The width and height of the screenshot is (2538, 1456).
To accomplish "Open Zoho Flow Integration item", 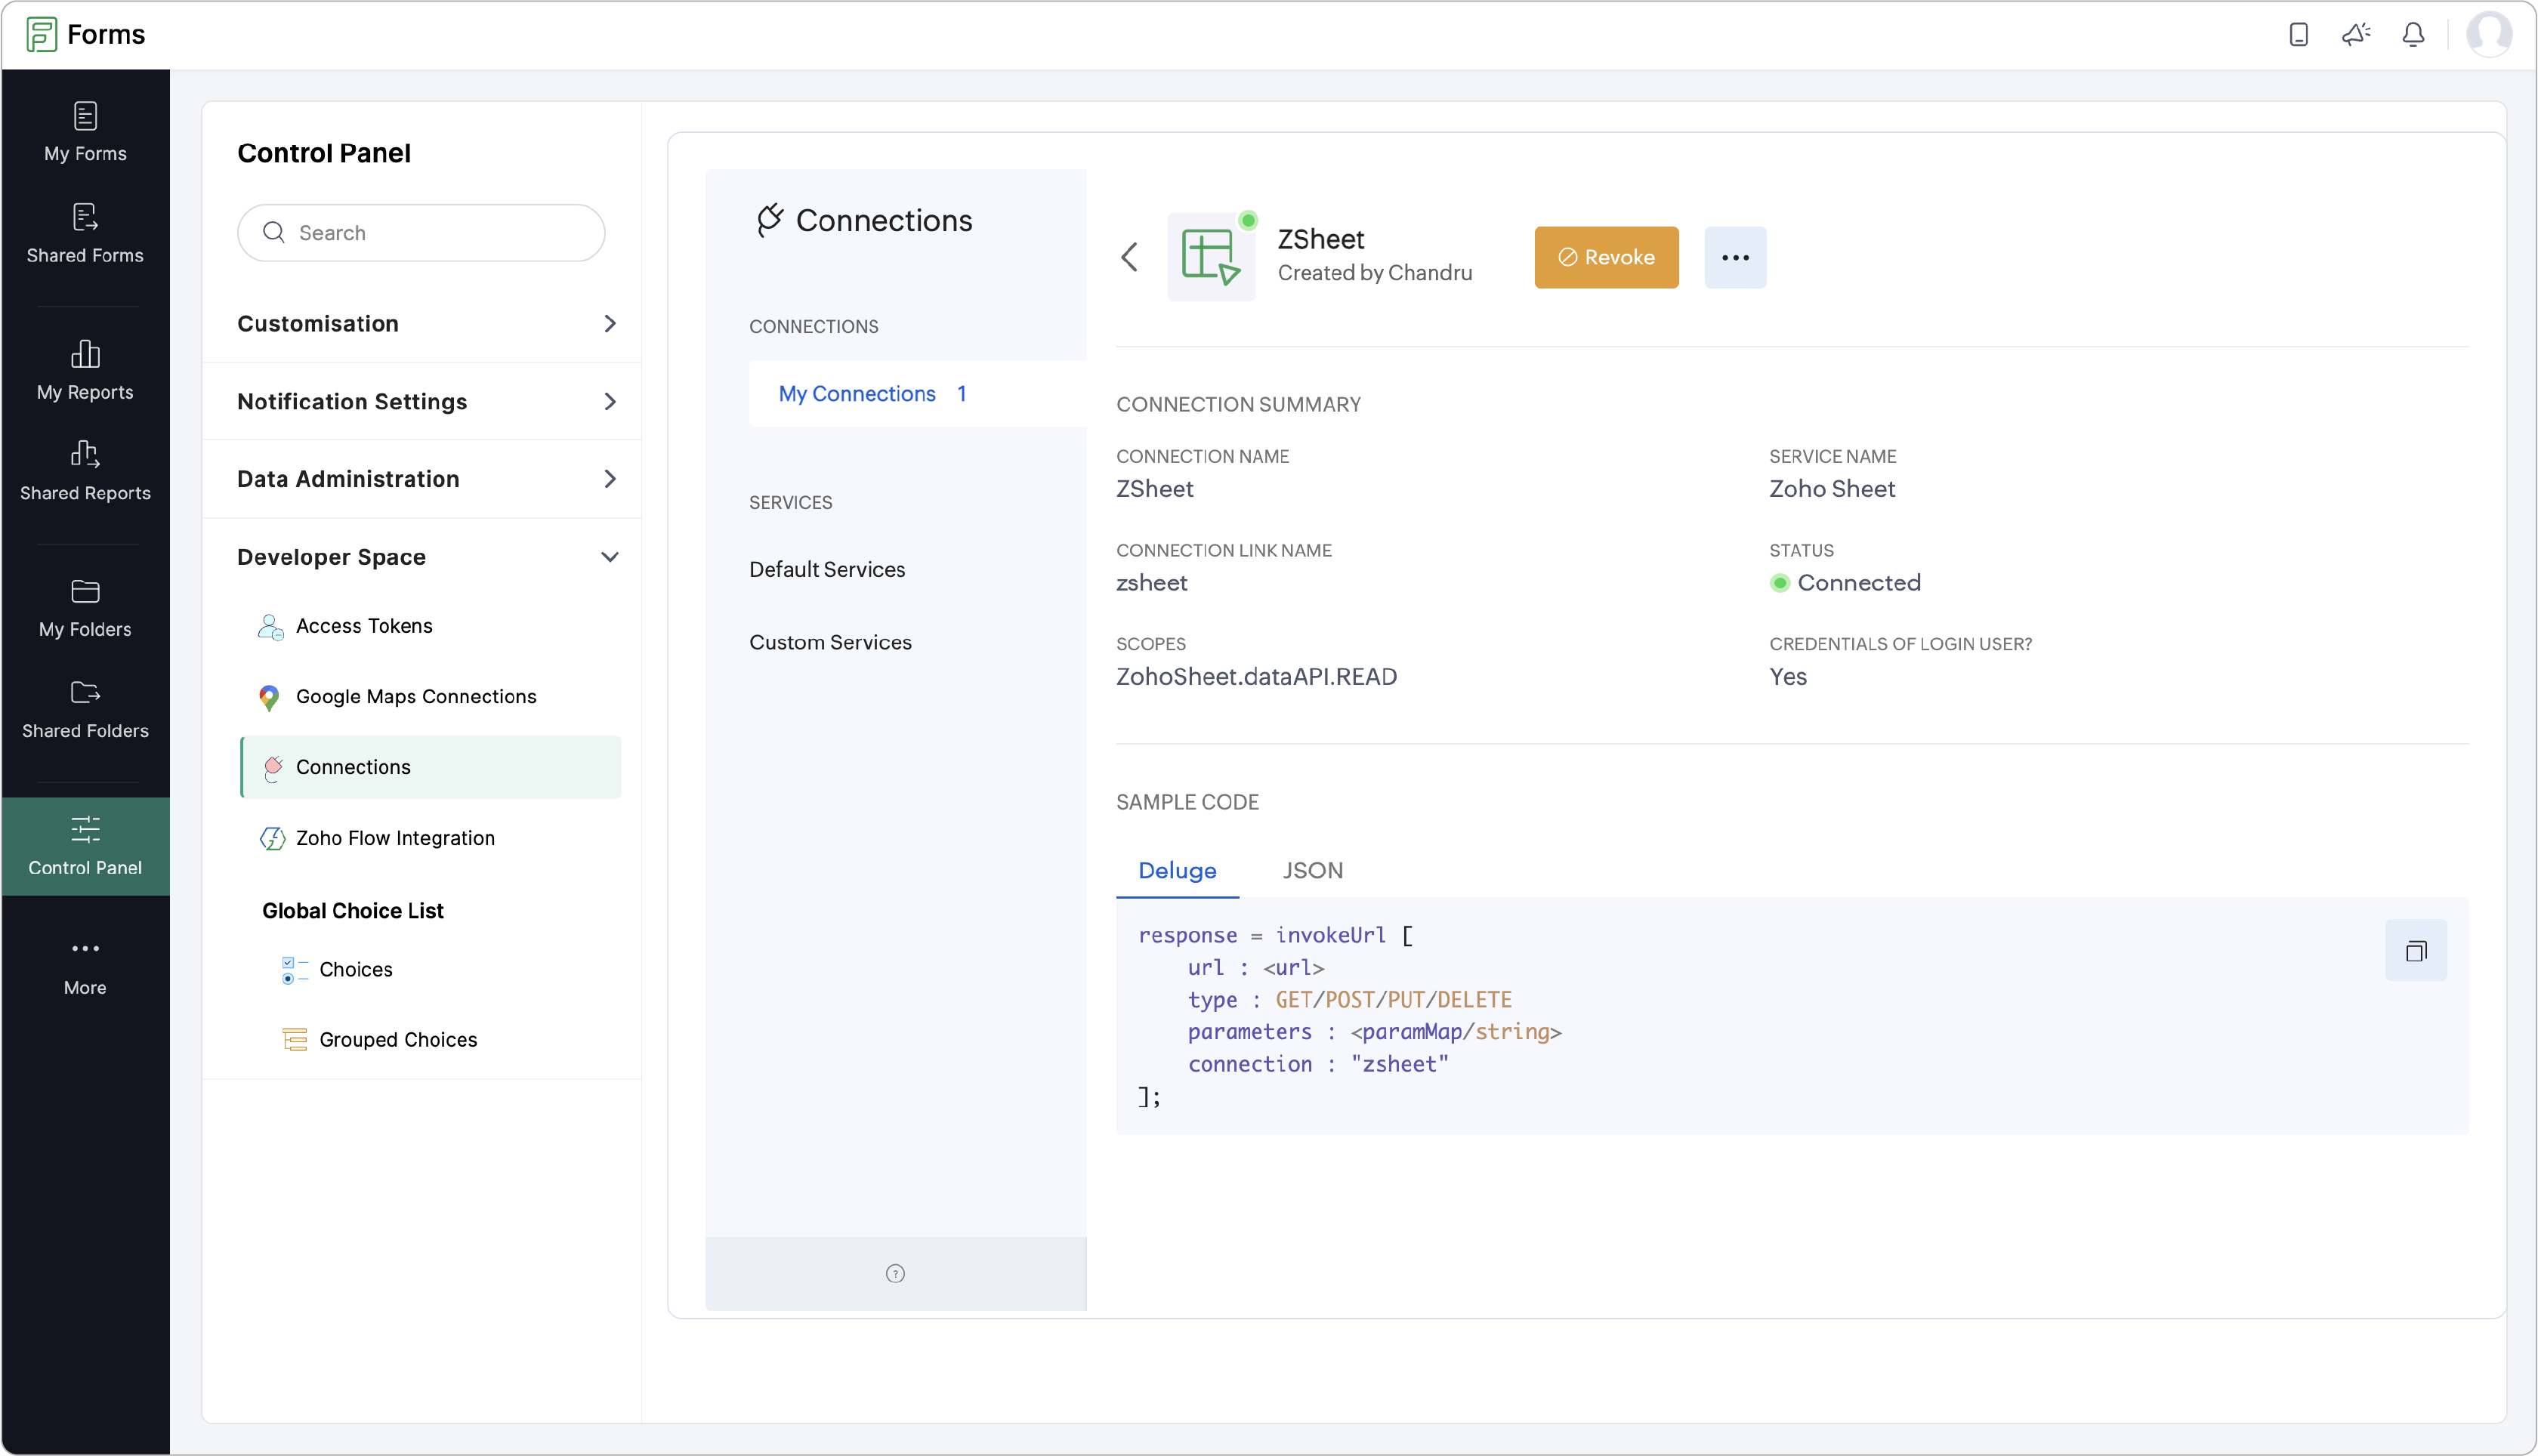I will click(x=395, y=838).
